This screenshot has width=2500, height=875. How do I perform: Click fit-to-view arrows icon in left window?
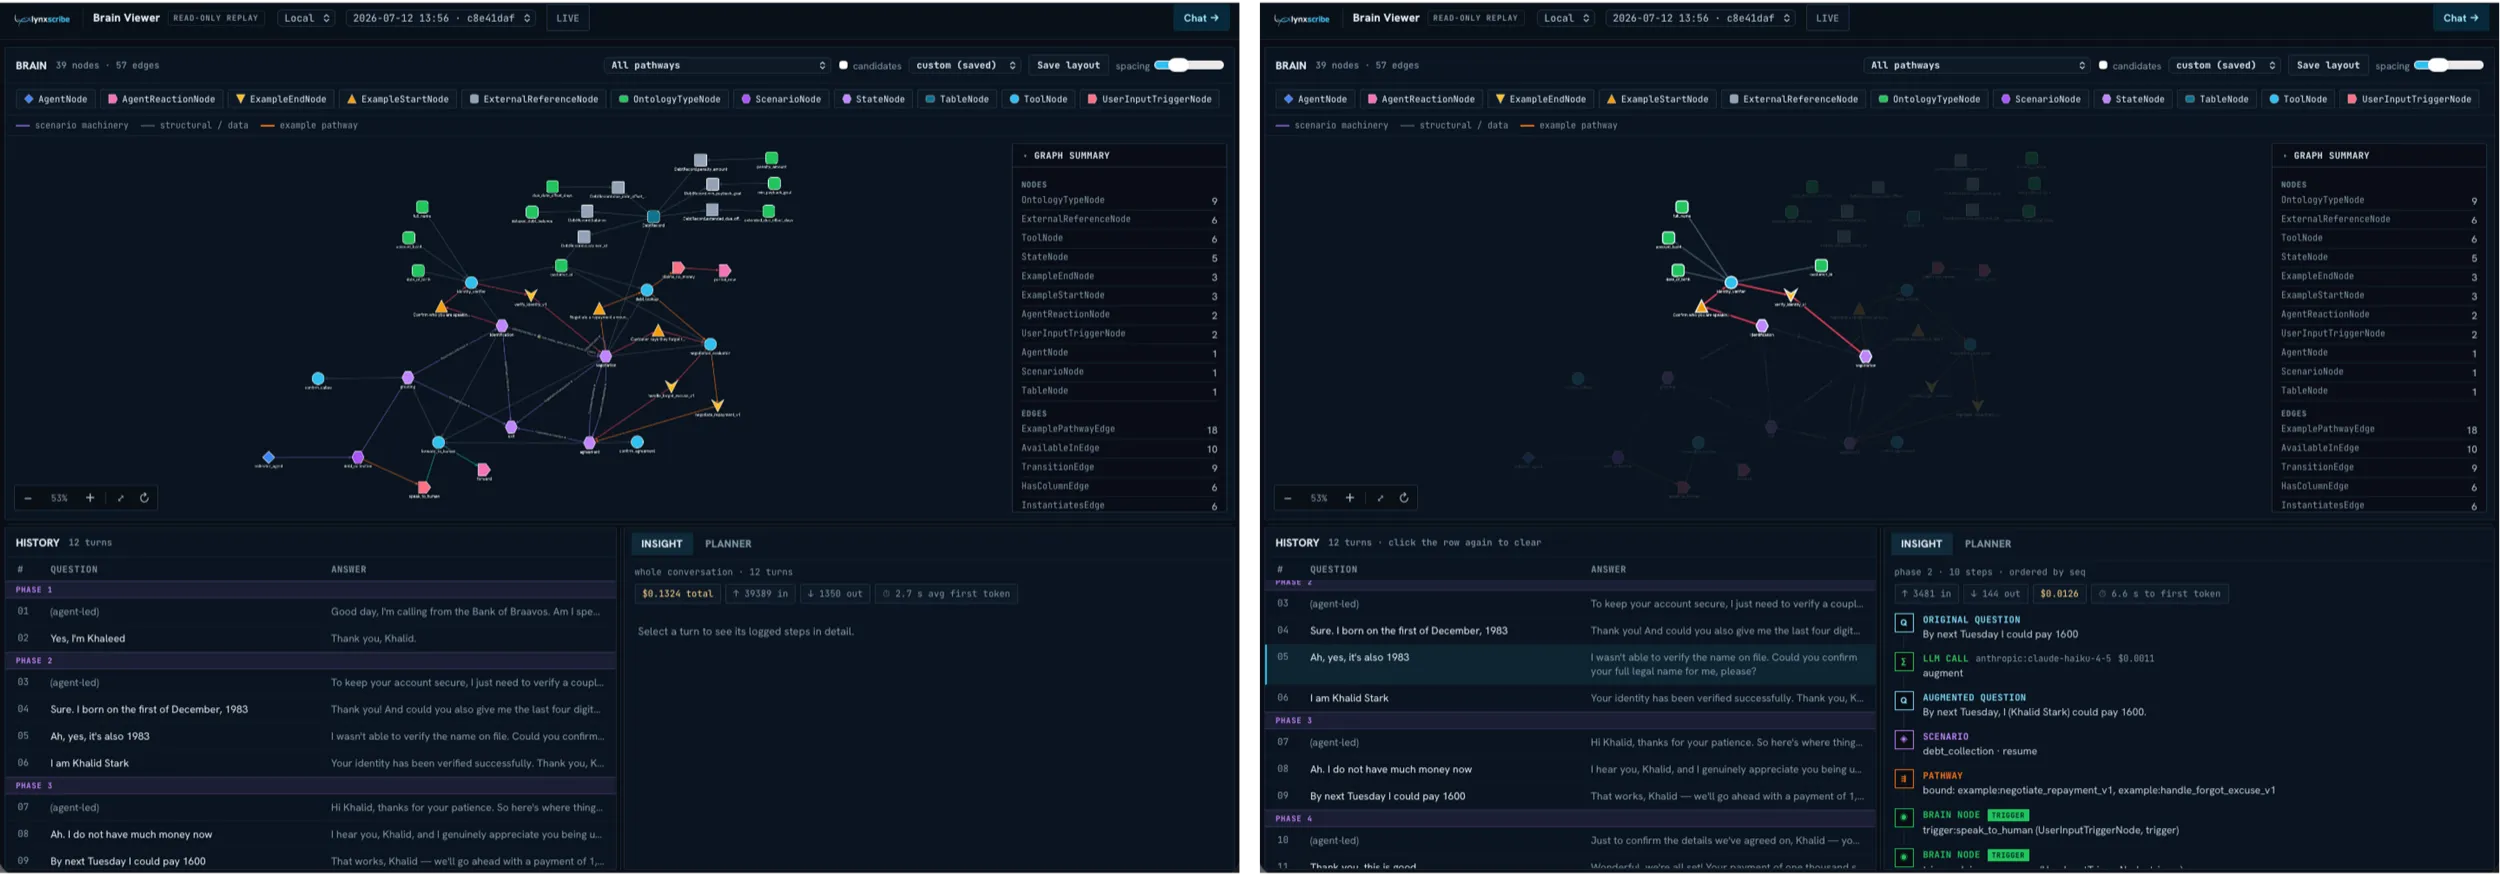tap(121, 498)
